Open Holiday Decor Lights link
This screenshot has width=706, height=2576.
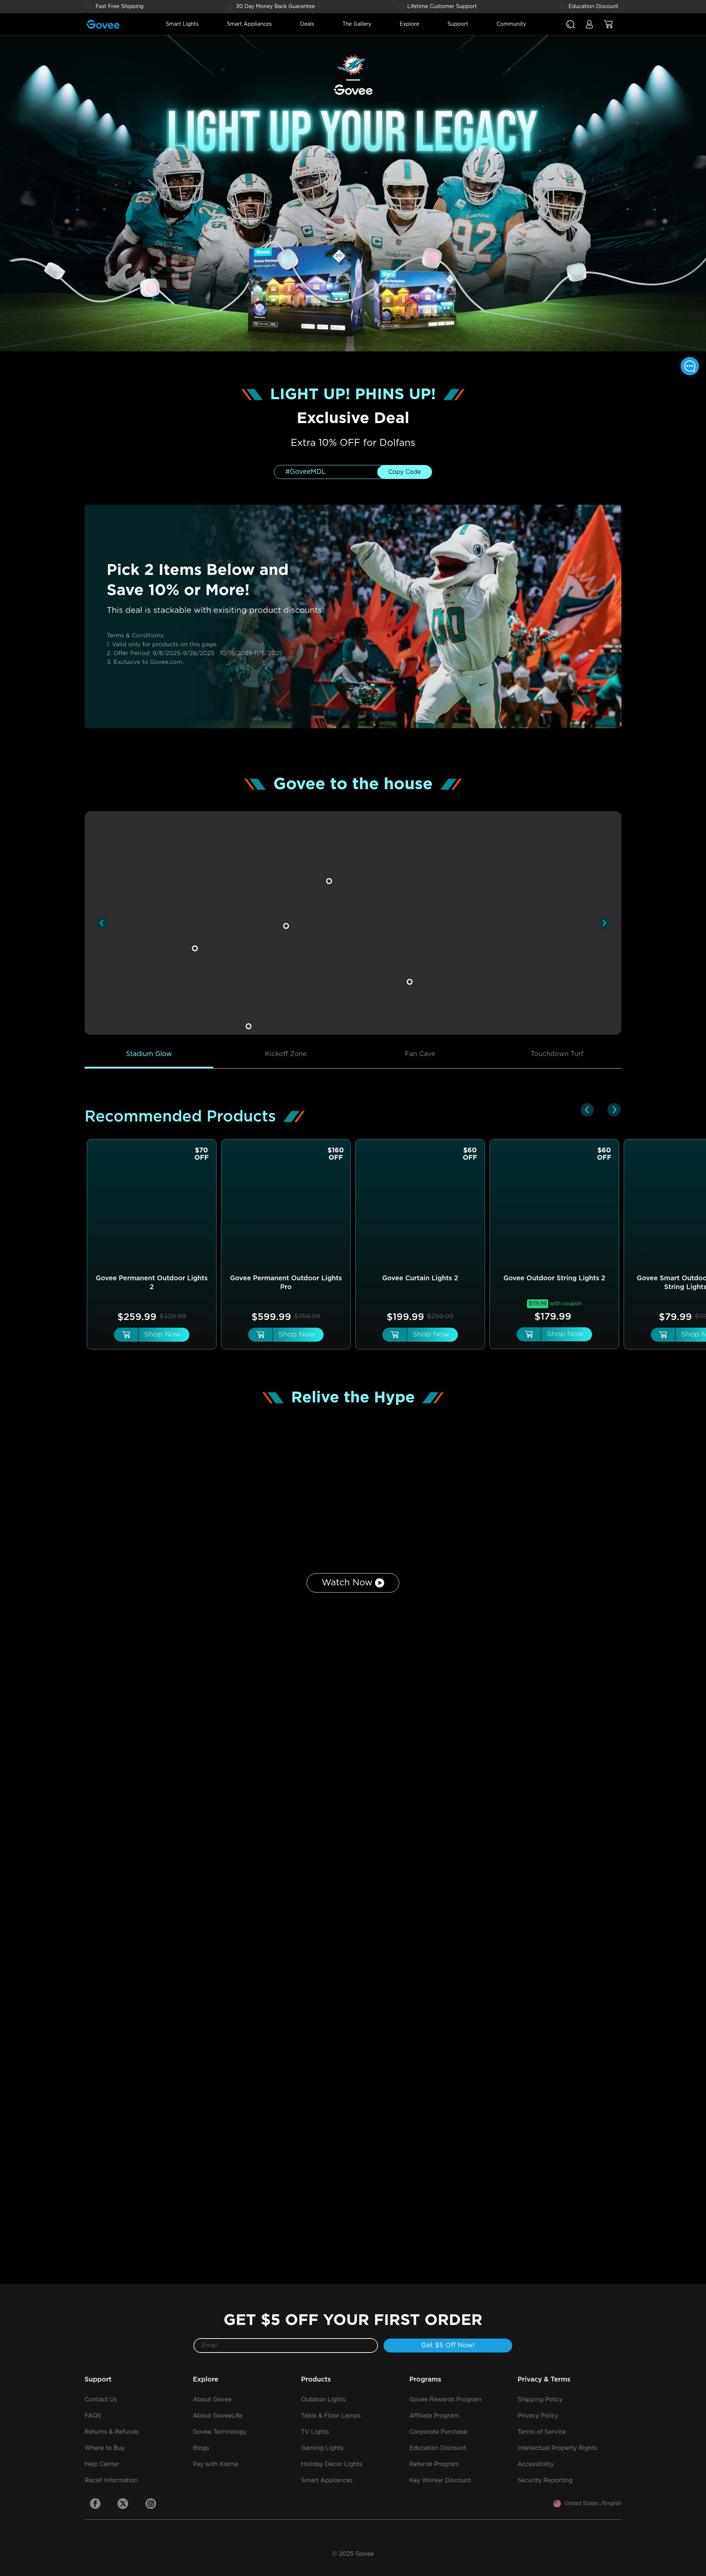(332, 2463)
